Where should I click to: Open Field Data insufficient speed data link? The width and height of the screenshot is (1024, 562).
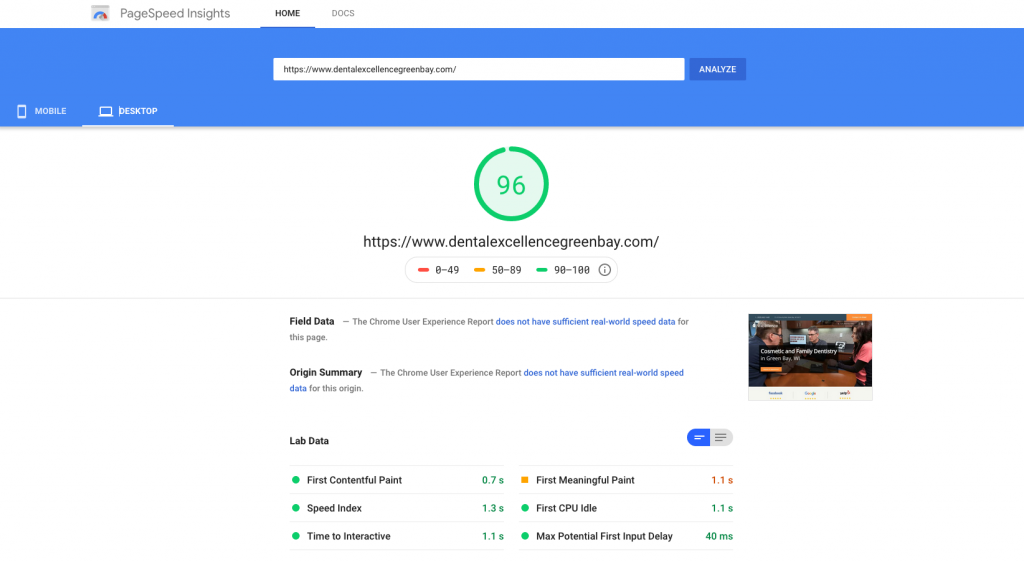(585, 322)
